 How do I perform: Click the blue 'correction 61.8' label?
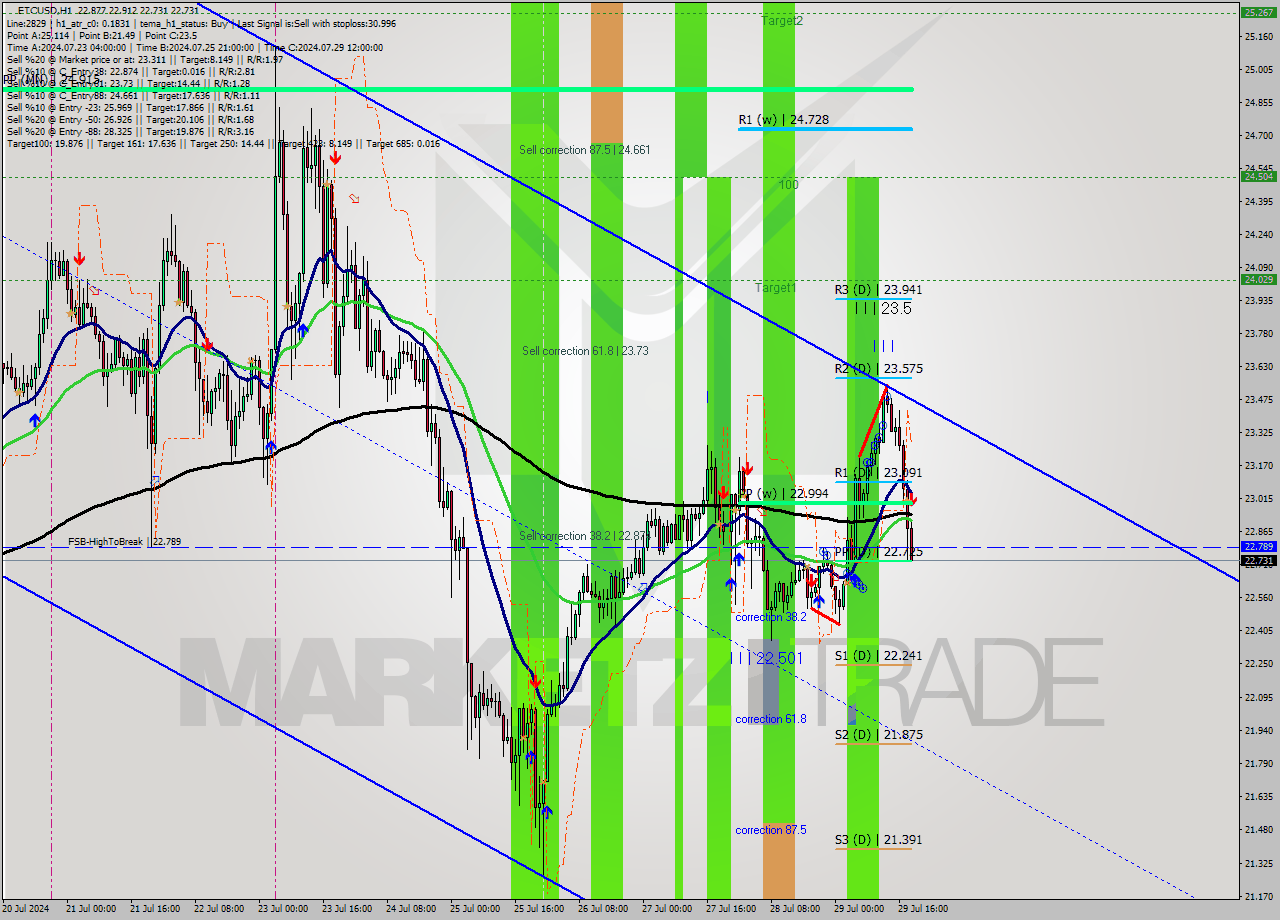(x=771, y=720)
